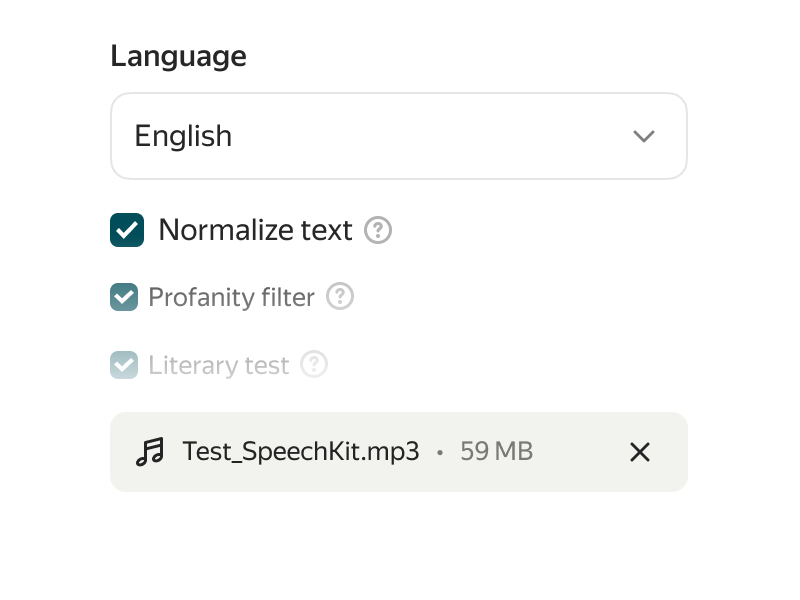800x600 pixels.
Task: Open the Profanity filter help tooltip icon
Action: (340, 297)
